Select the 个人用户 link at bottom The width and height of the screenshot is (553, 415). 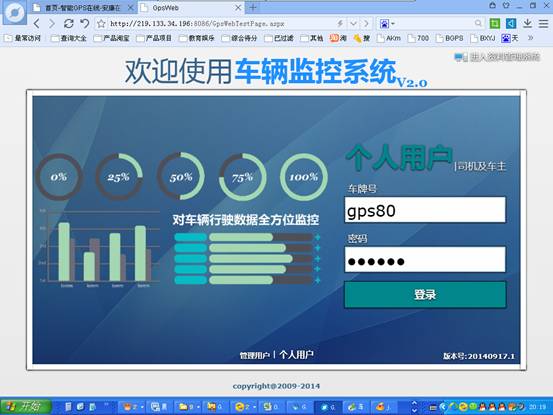point(296,355)
